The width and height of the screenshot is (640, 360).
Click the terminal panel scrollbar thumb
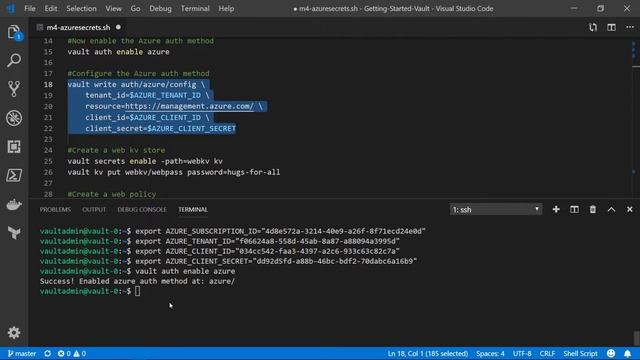pos(636,338)
